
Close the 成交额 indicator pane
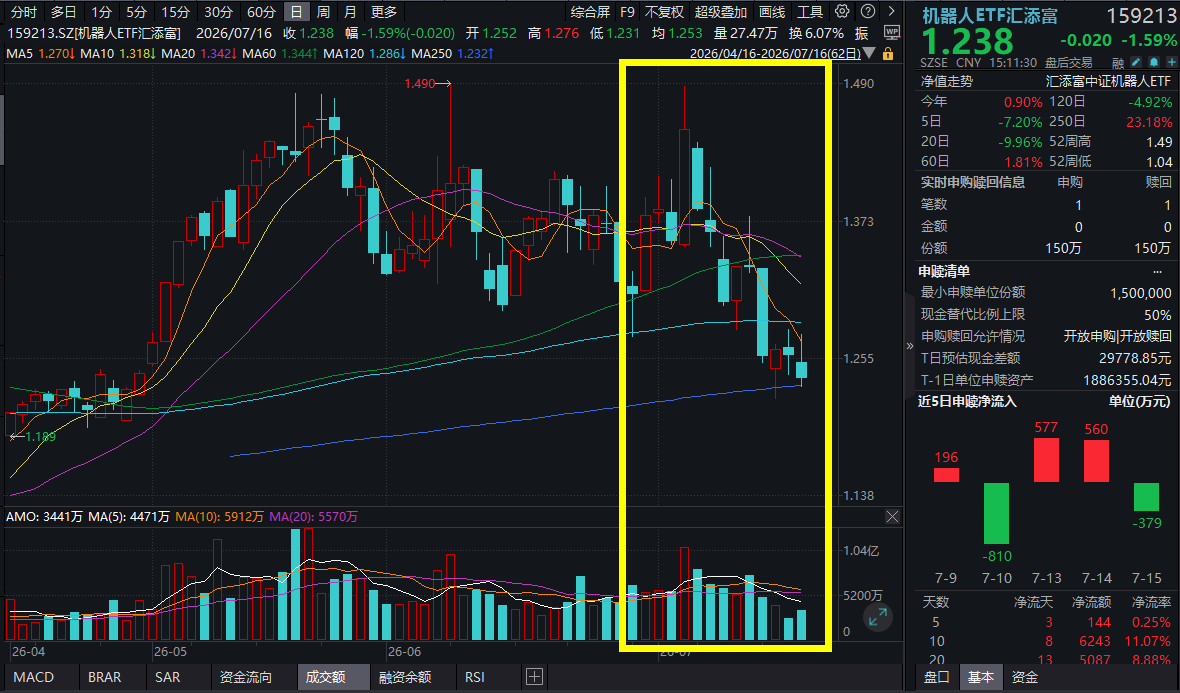point(892,516)
